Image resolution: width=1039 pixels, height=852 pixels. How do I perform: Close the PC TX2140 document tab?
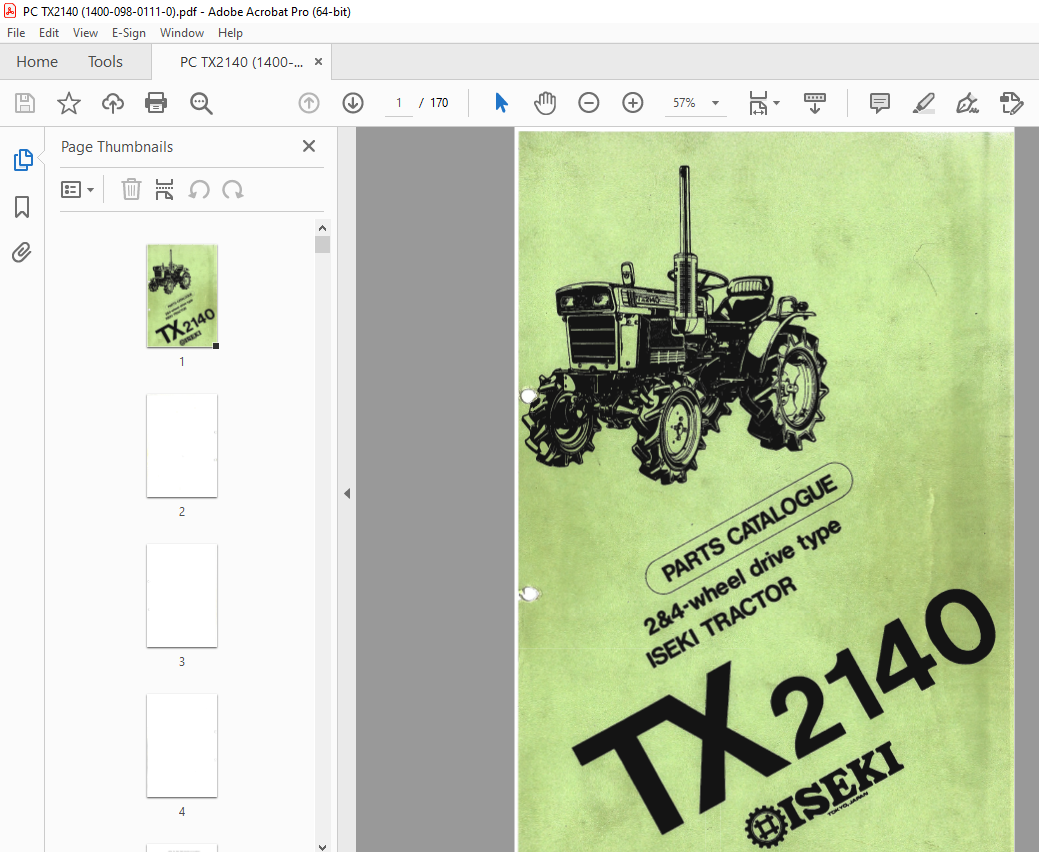[318, 62]
